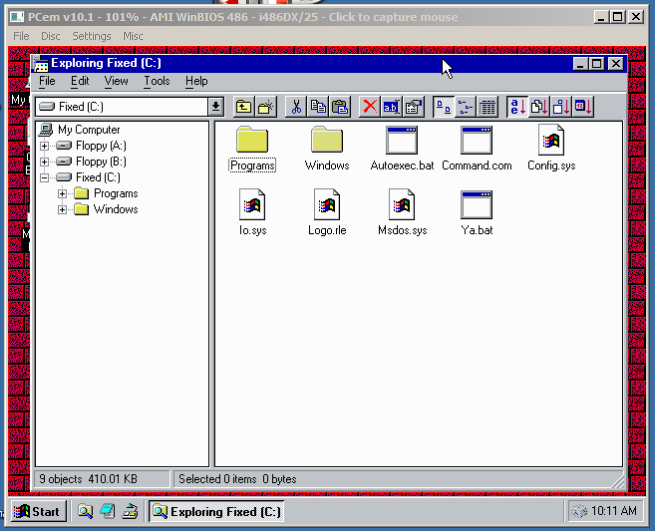Click the Explorer window's system menu icon
This screenshot has width=655, height=531.
coord(41,64)
